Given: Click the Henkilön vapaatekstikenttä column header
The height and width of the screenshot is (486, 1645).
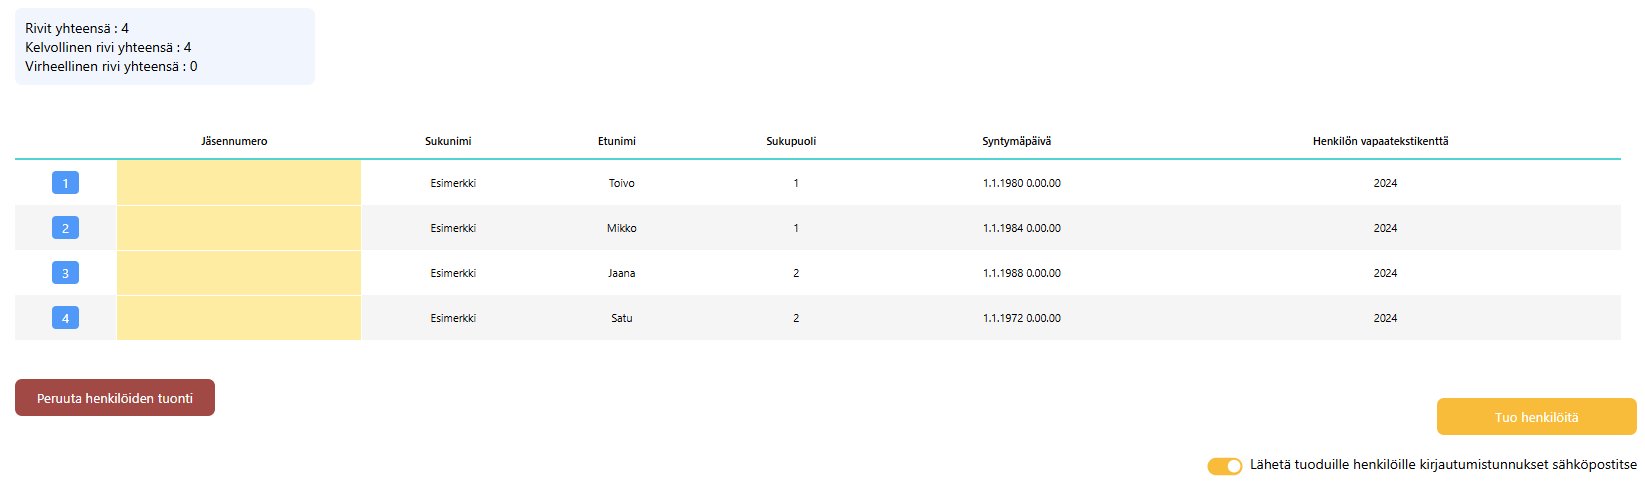Looking at the screenshot, I should pyautogui.click(x=1380, y=141).
